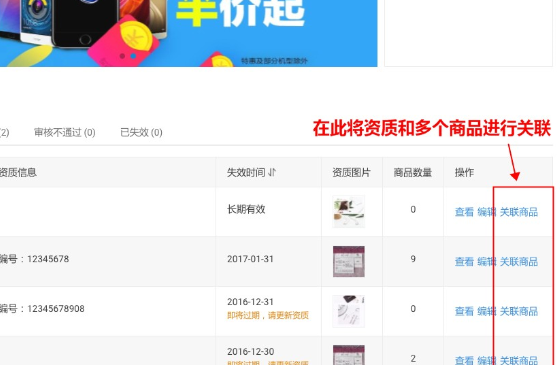
Task: Click 关联商品 in the 2017-01-31 row
Action: pos(519,262)
